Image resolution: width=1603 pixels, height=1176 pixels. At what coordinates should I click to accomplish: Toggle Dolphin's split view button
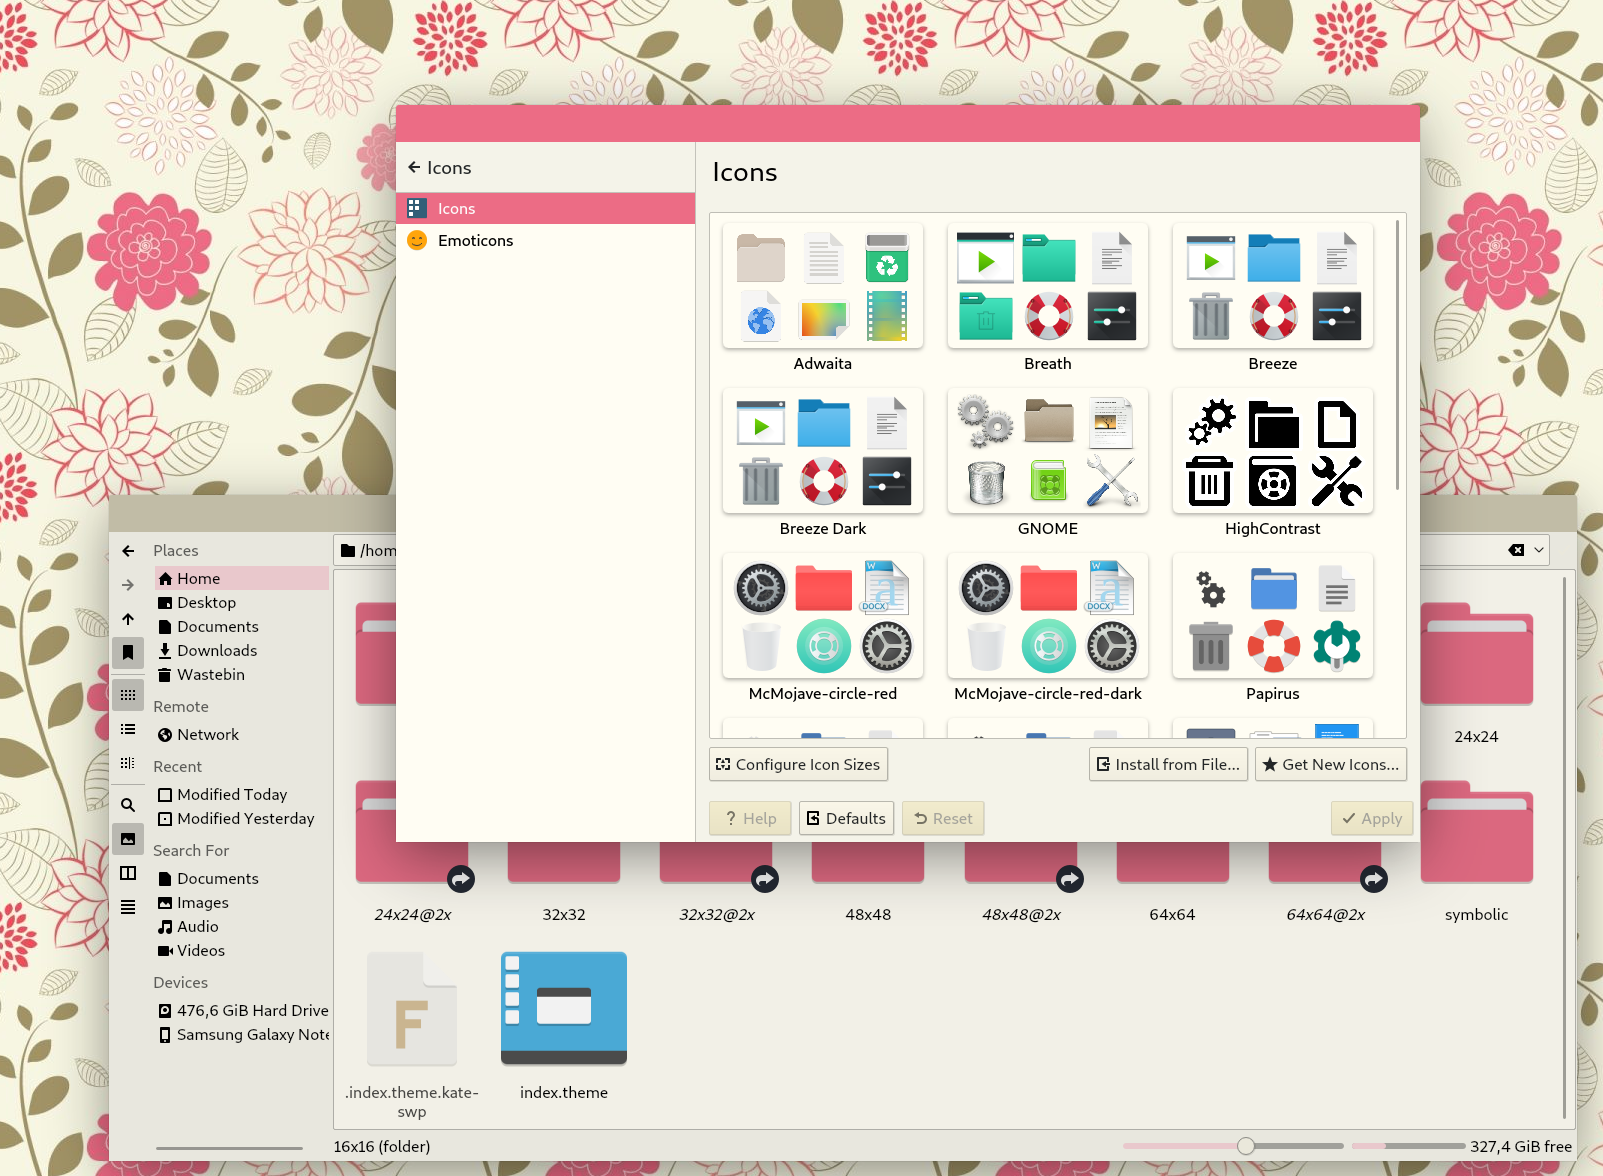(128, 873)
